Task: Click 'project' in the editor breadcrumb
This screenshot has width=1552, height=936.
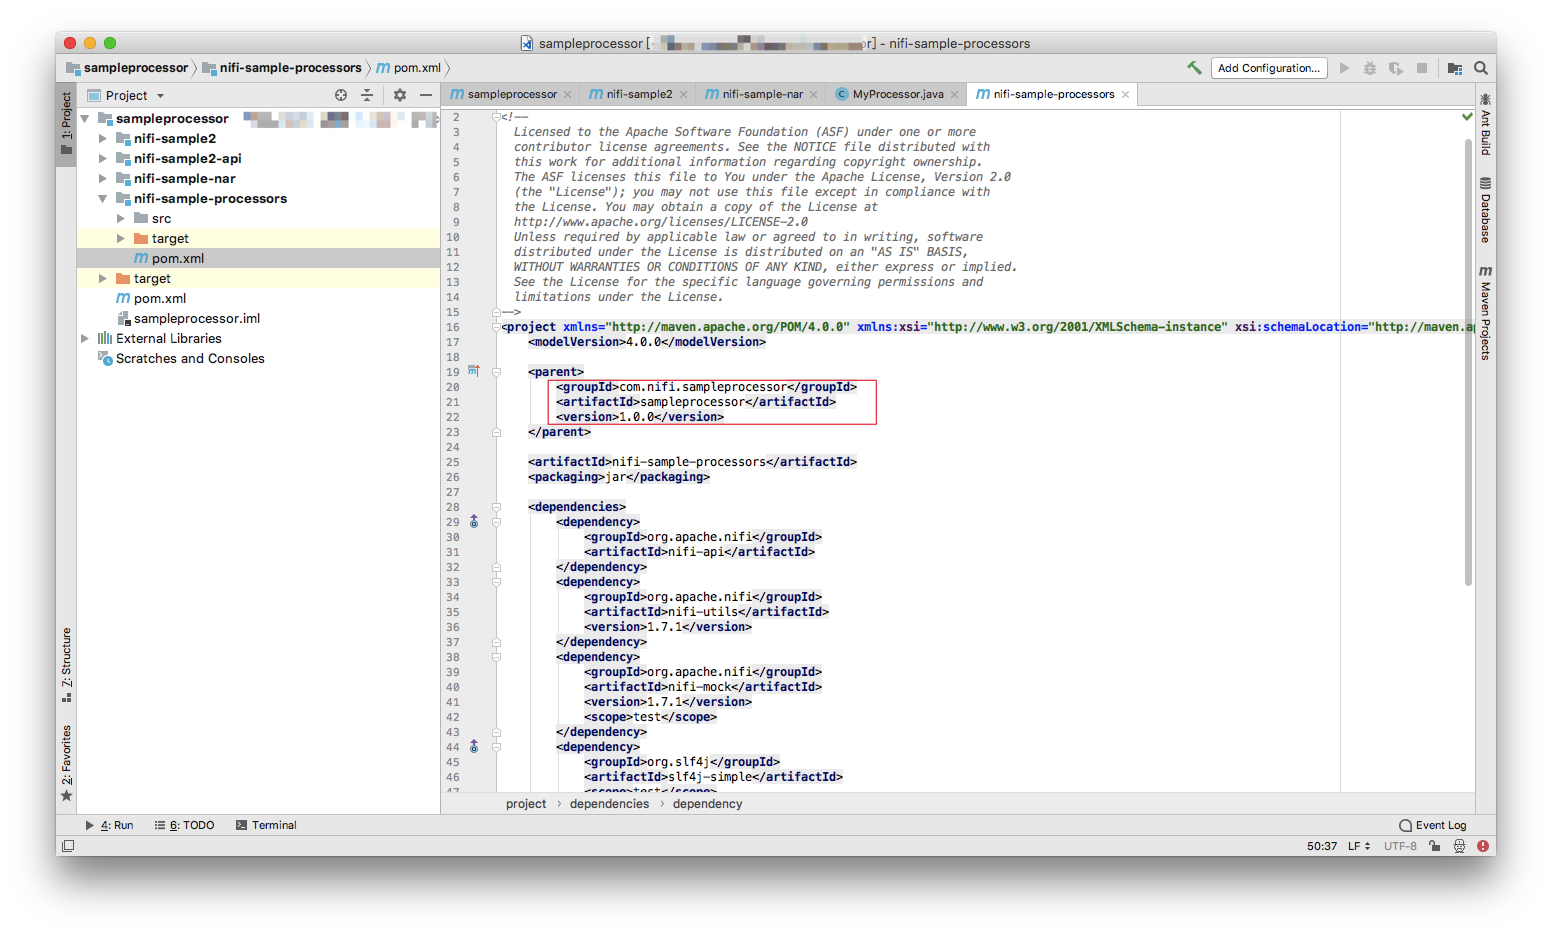Action: [x=526, y=804]
